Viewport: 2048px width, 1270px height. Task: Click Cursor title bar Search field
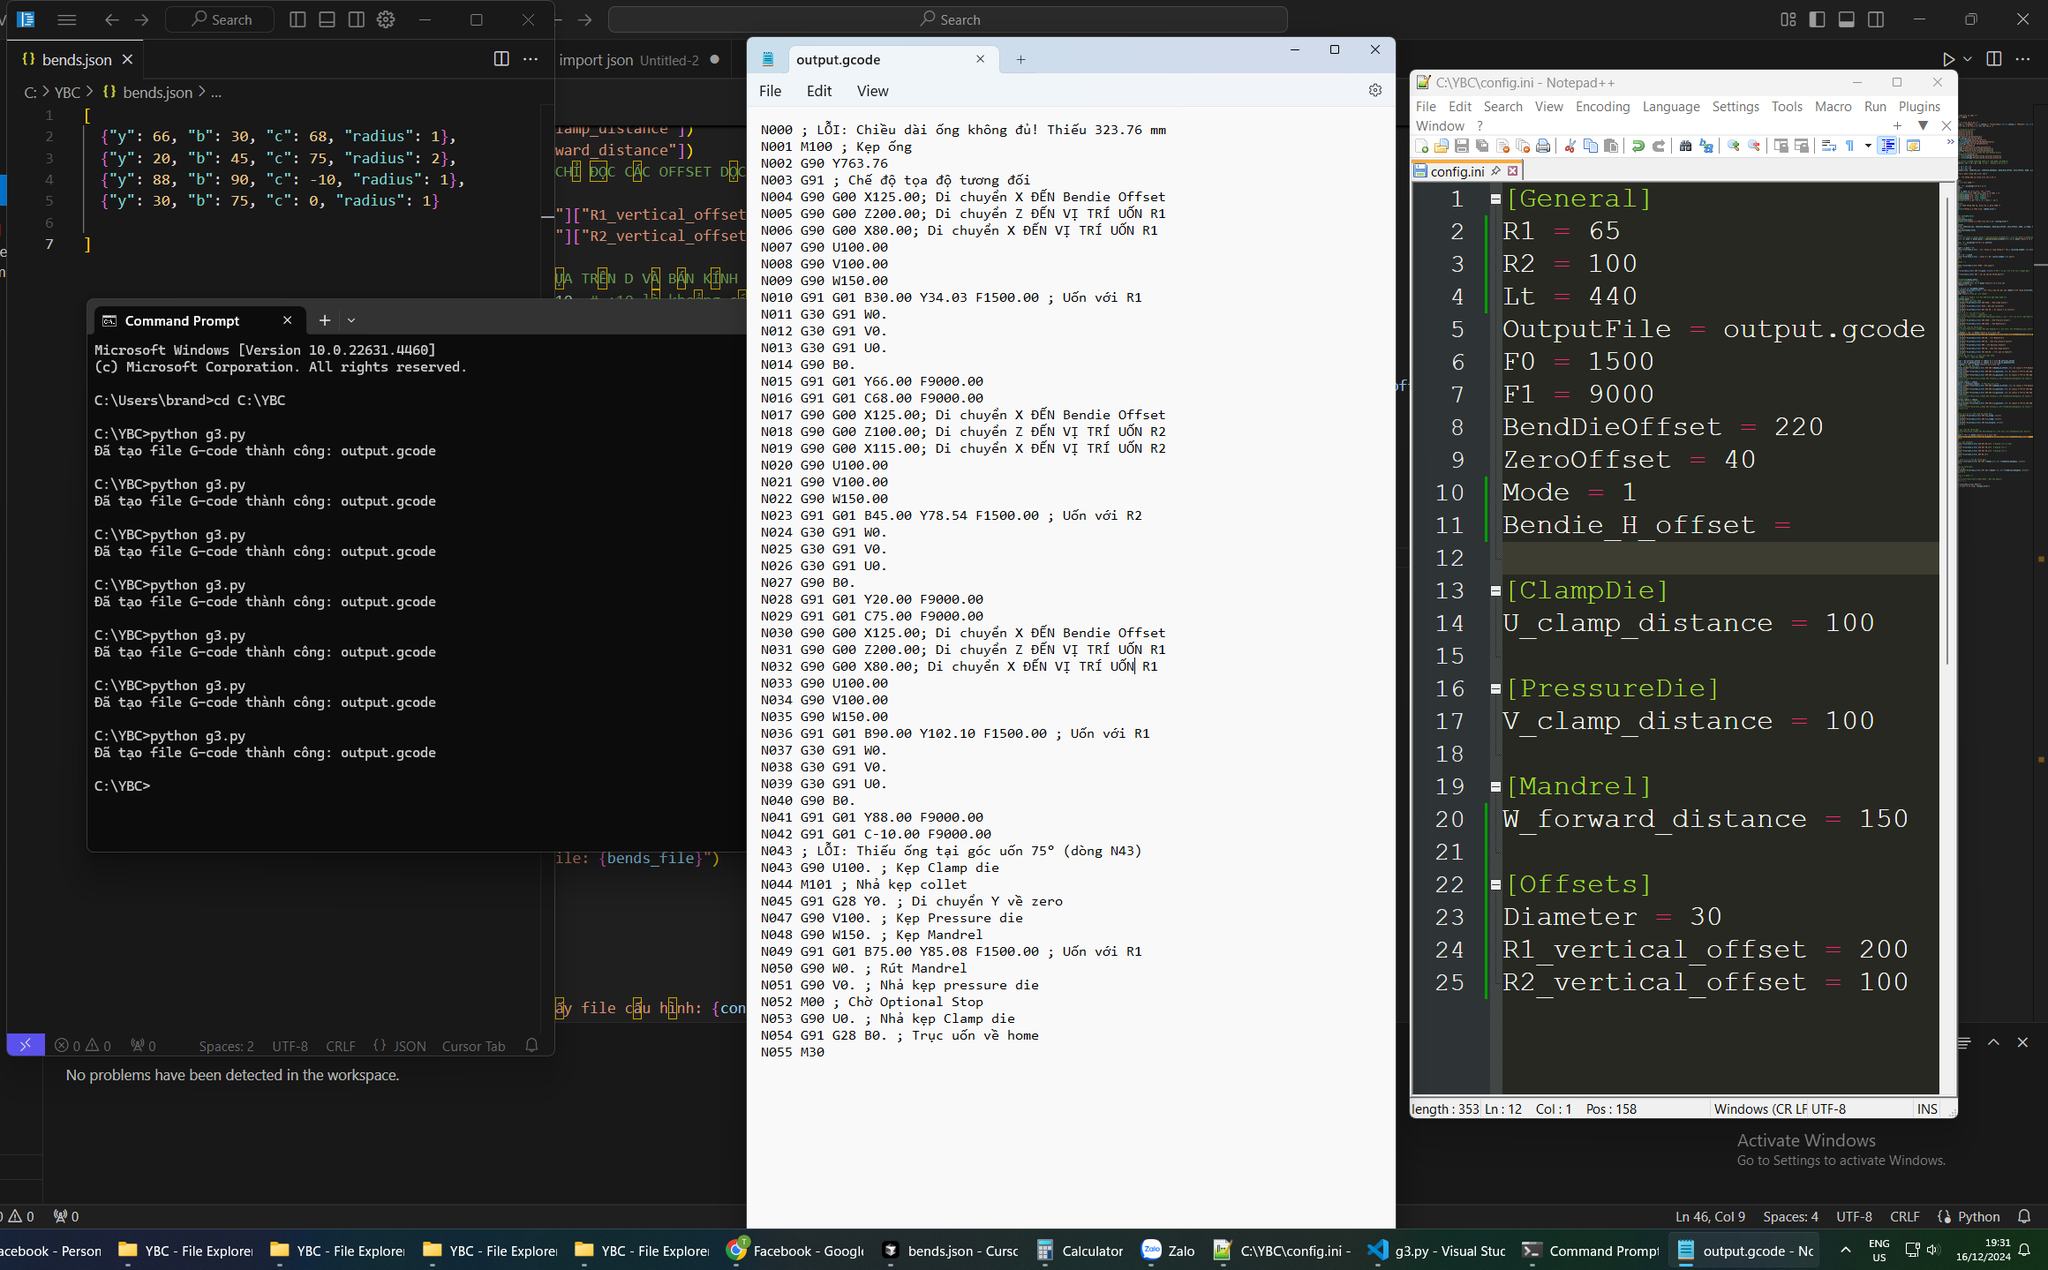click(221, 19)
